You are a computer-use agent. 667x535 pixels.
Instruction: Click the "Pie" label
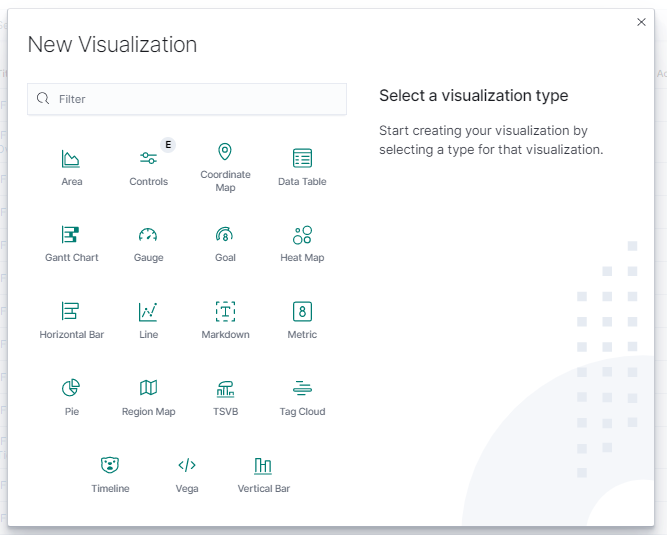[71, 412]
